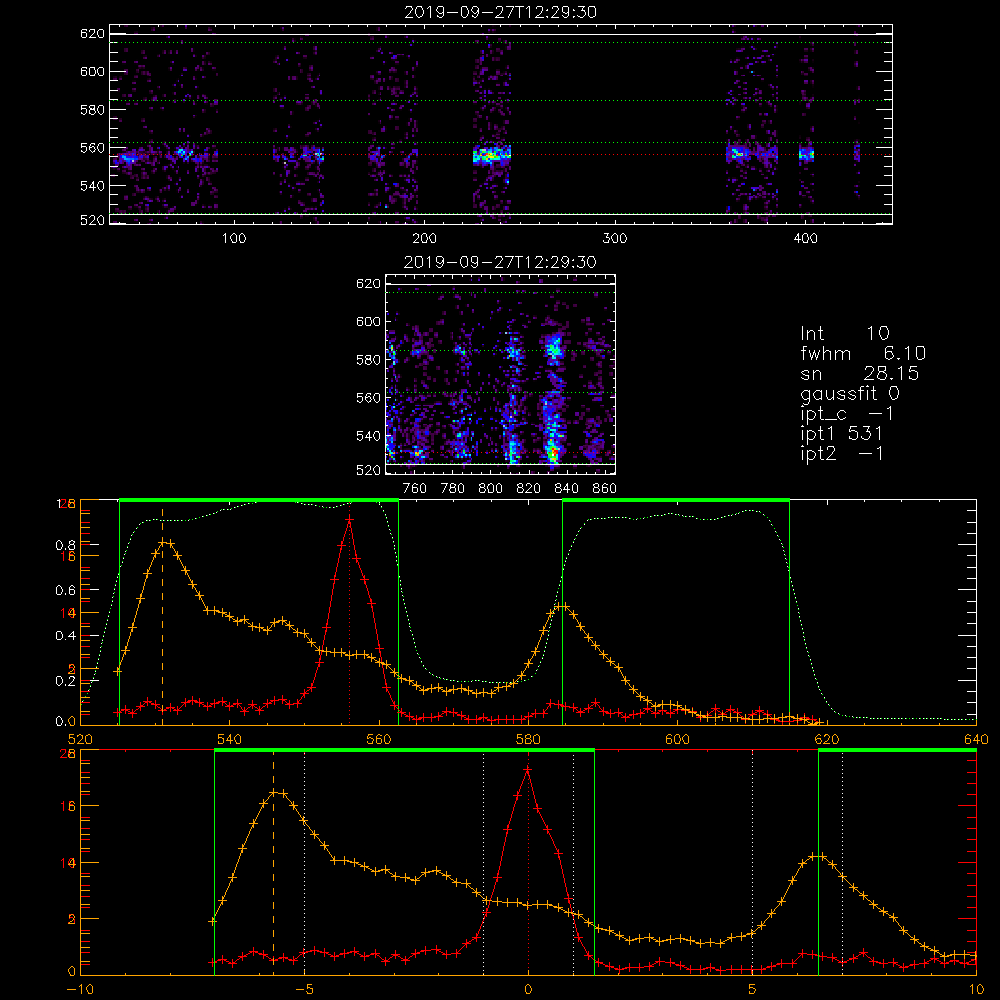
Task: Click x-axis label 620 on third plot
Action: 827,739
